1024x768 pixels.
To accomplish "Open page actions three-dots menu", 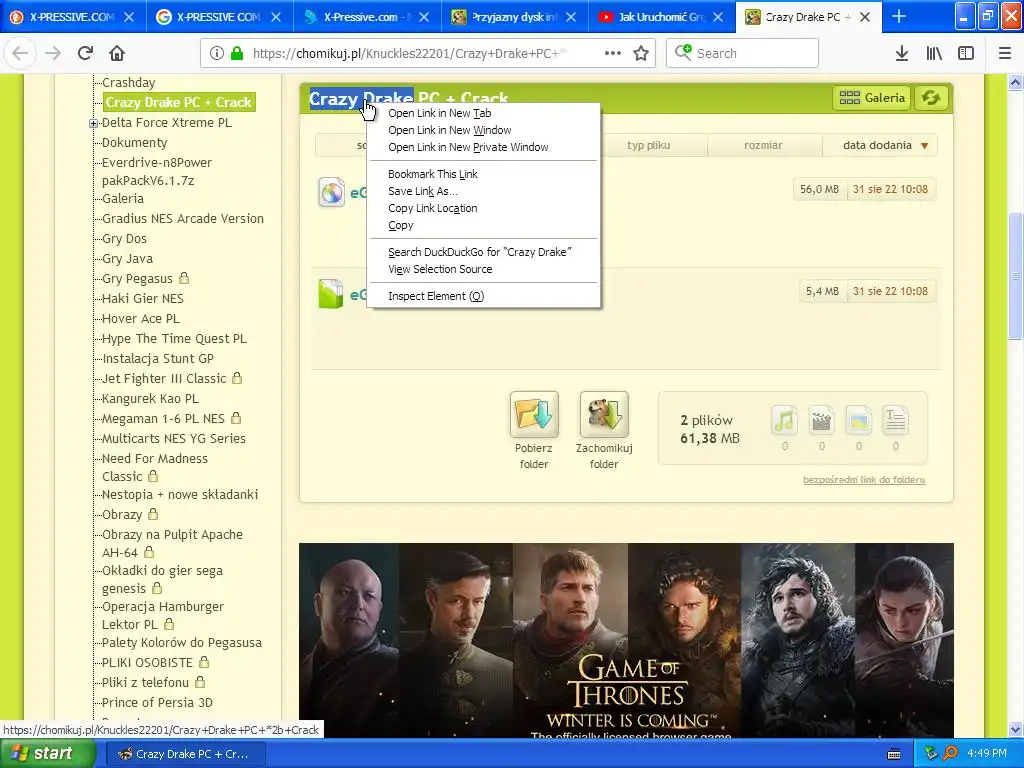I will (613, 54).
